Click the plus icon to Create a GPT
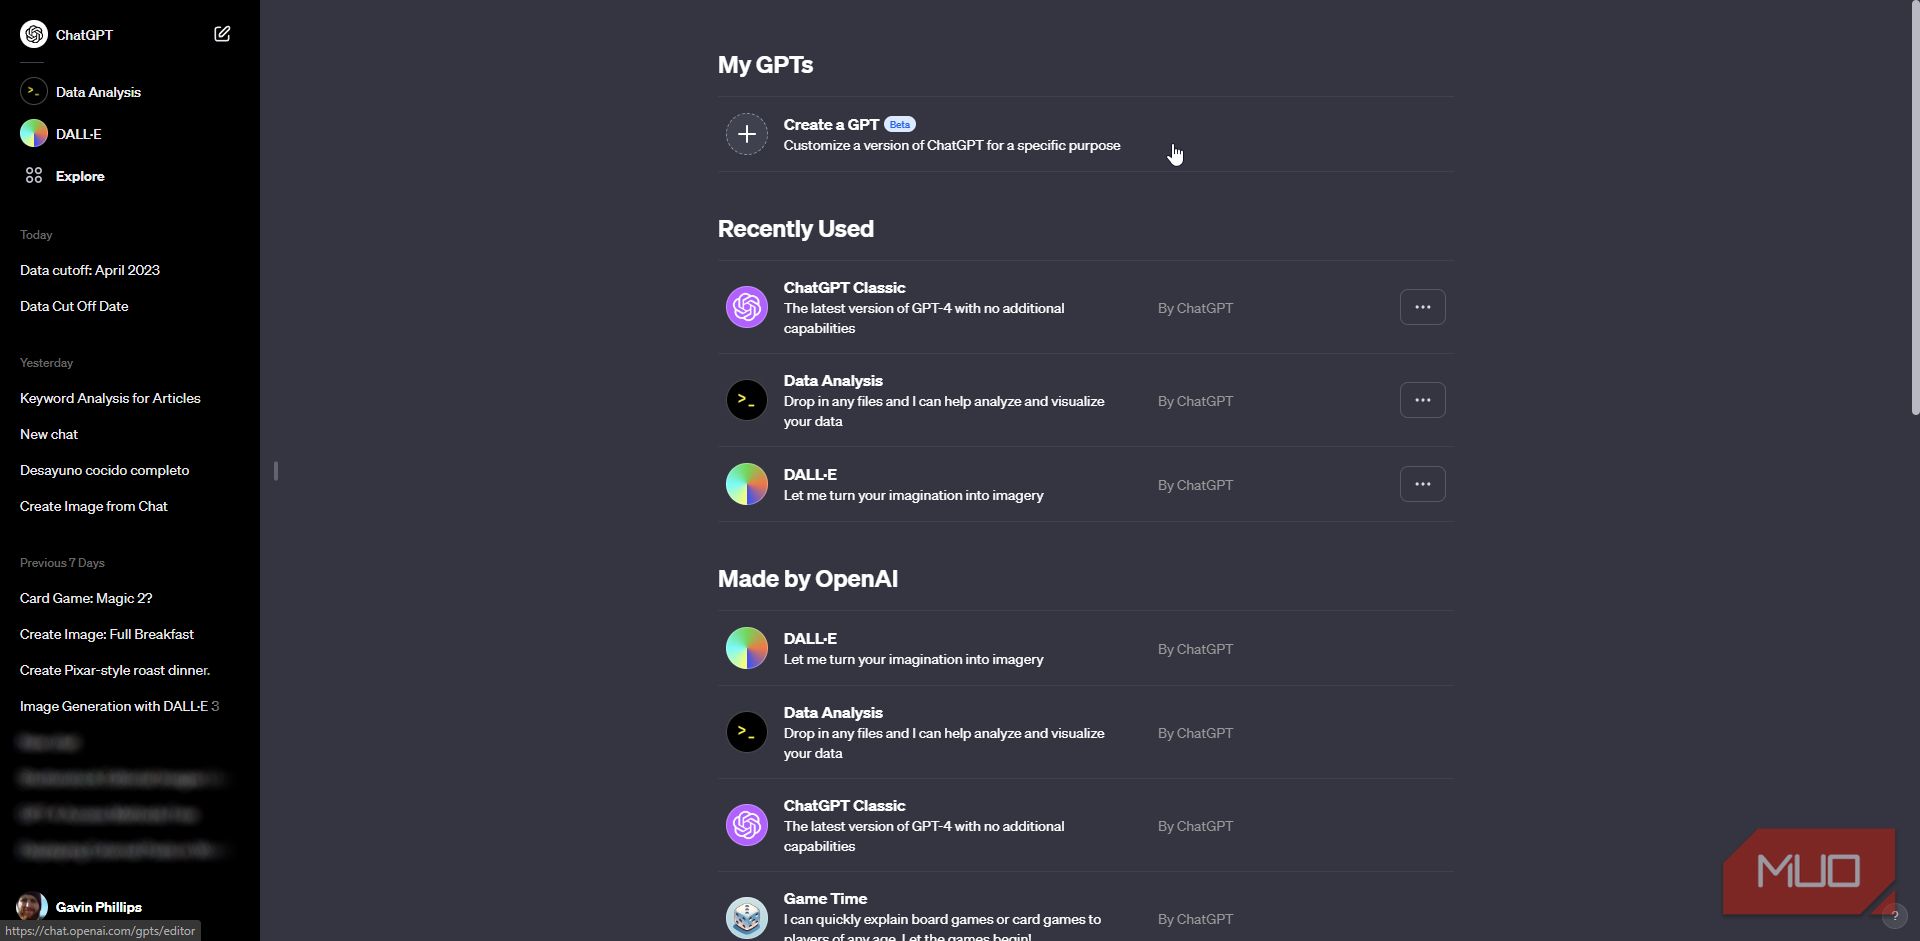 (746, 133)
